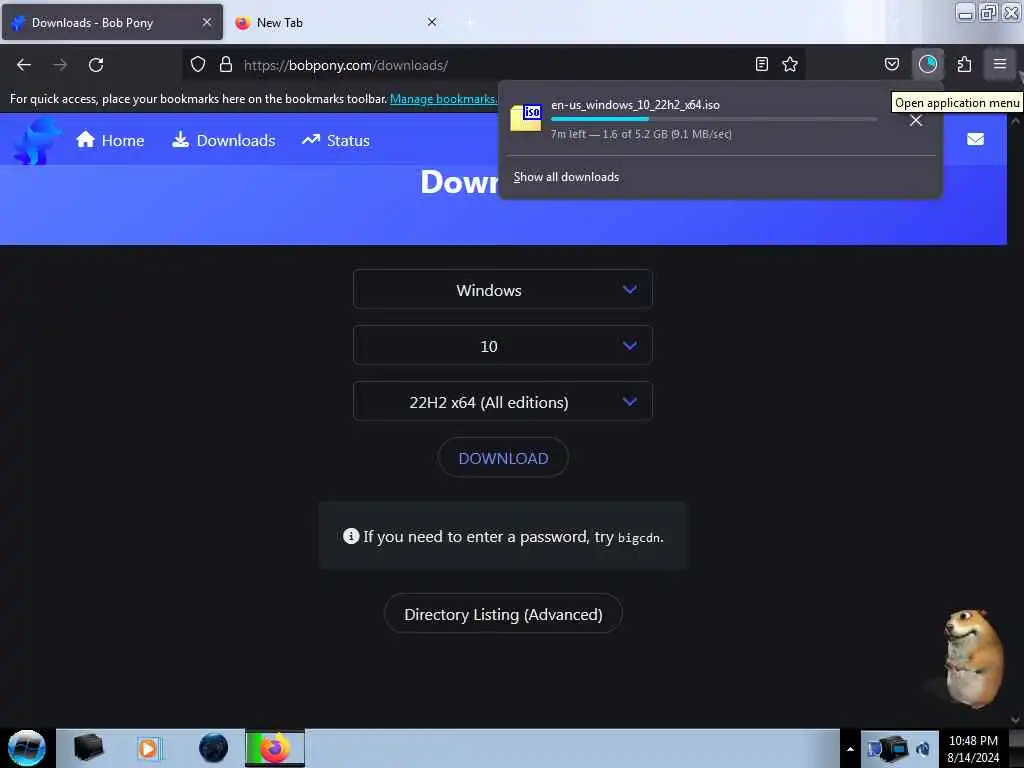Close the New Tab tab
Image resolution: width=1024 pixels, height=768 pixels.
click(x=432, y=22)
